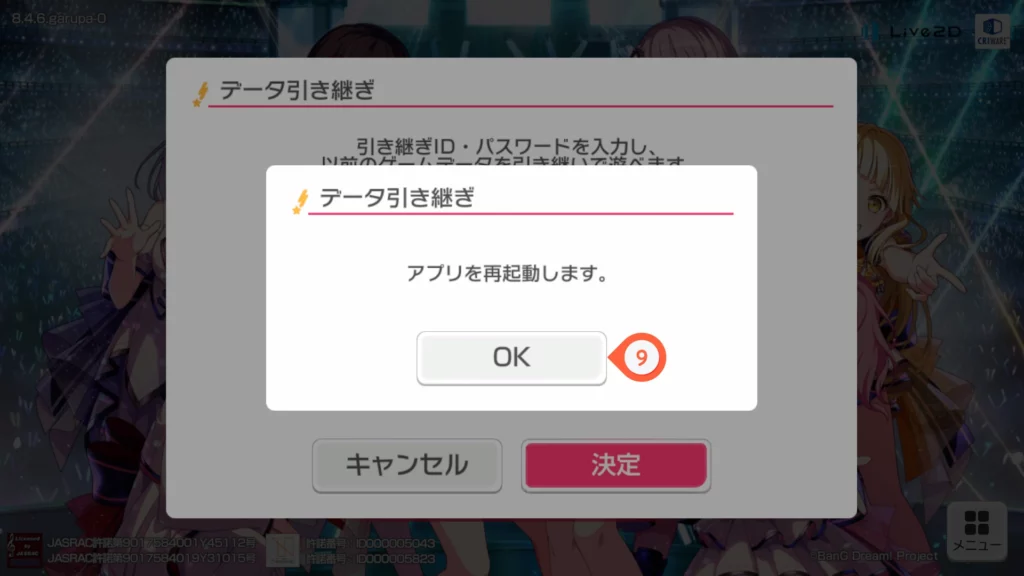Click the JASRAC logo badge
The image size is (1024, 576).
point(24,550)
